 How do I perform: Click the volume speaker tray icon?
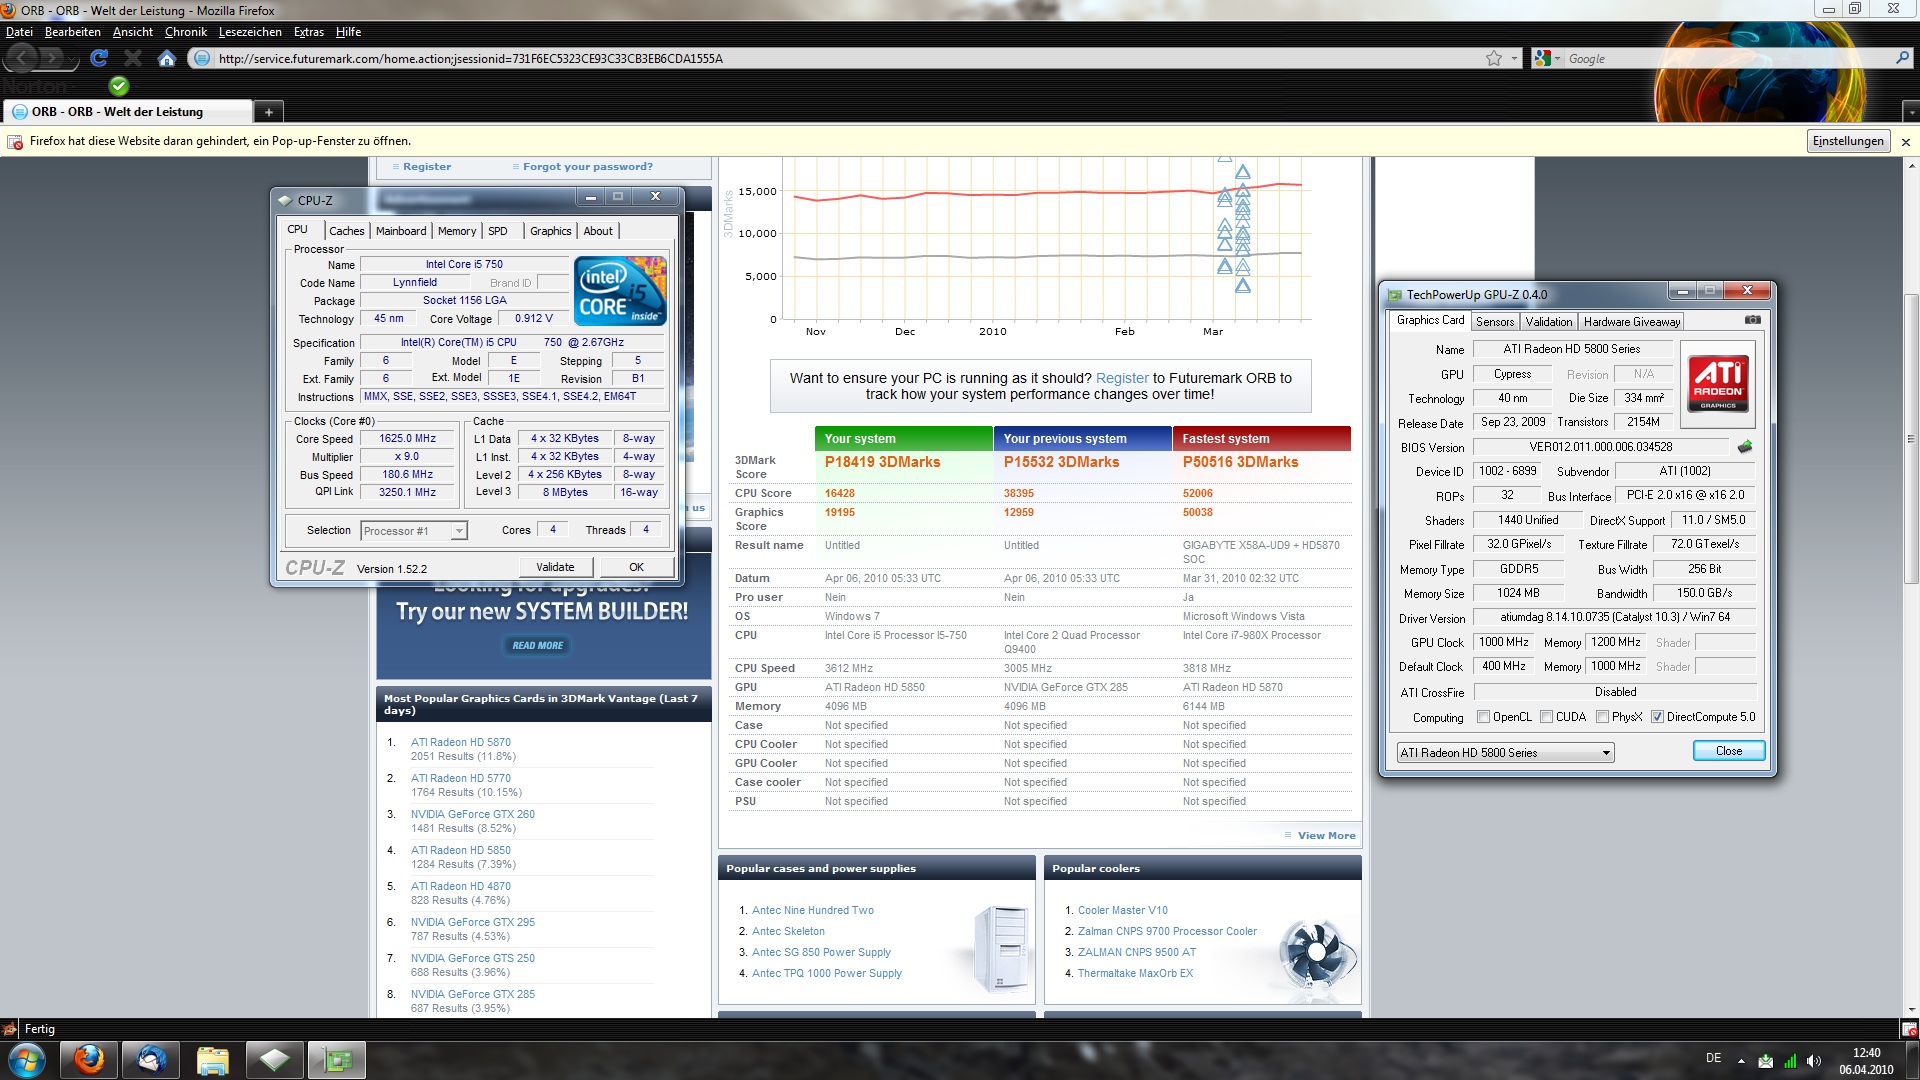1814,1060
